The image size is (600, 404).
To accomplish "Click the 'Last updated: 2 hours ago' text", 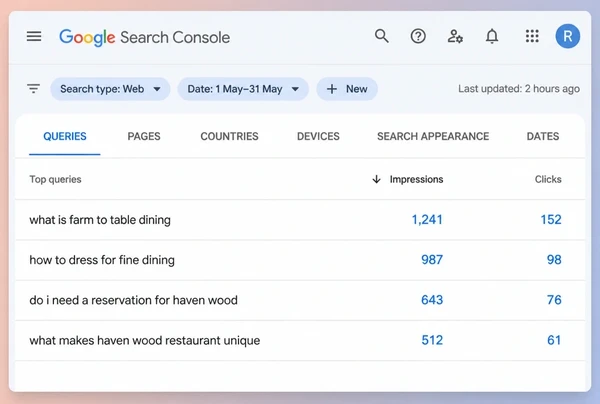I will point(519,89).
